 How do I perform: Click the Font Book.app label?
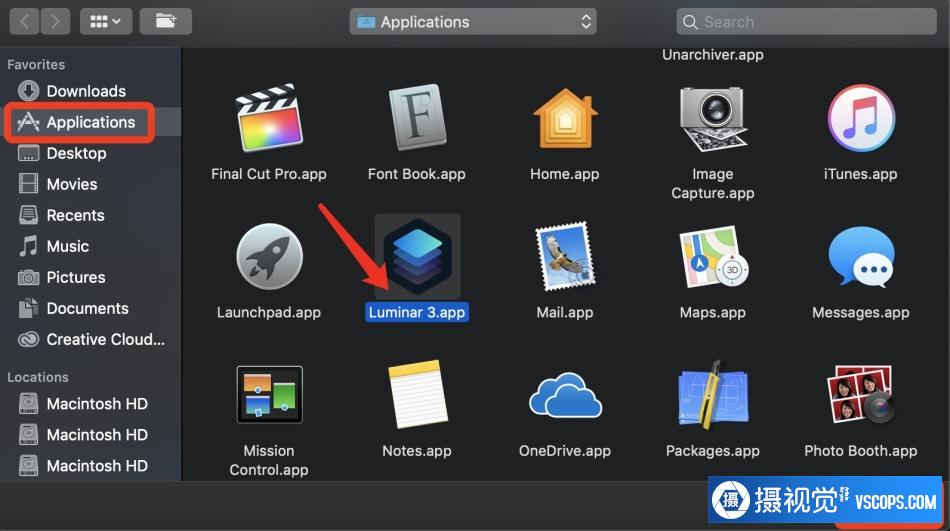417,174
